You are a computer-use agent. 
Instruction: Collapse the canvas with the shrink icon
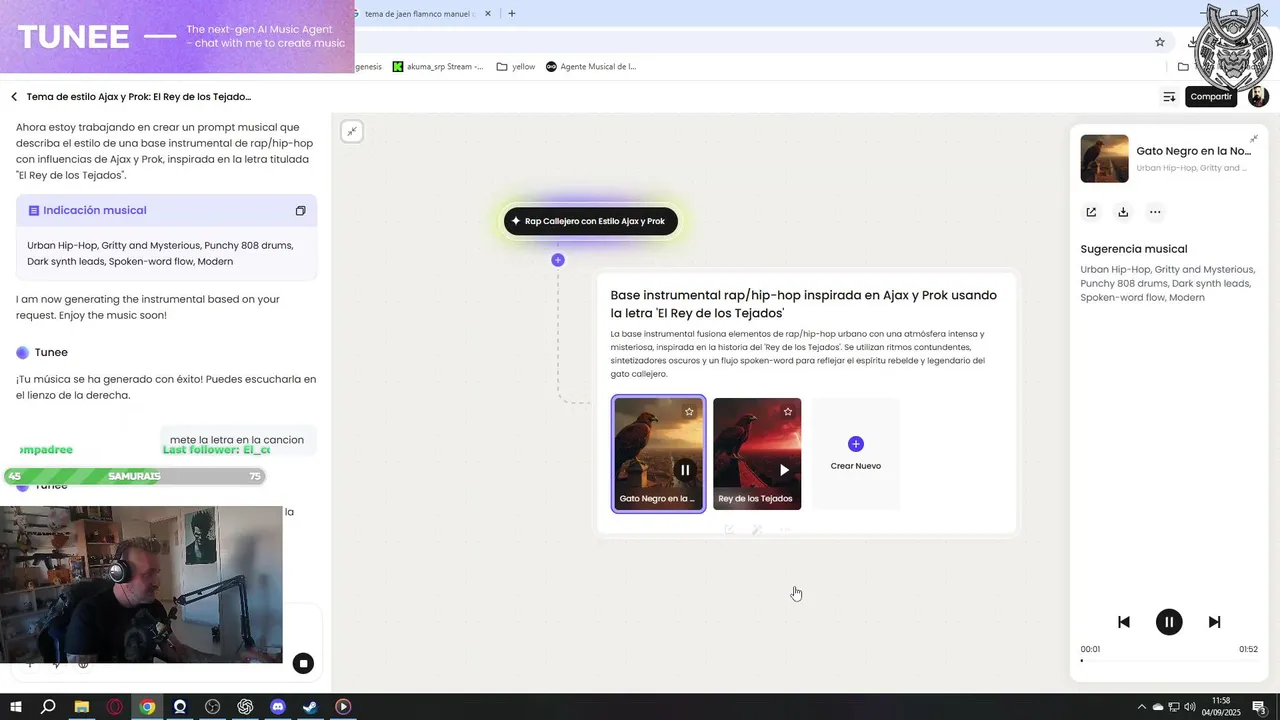(352, 131)
